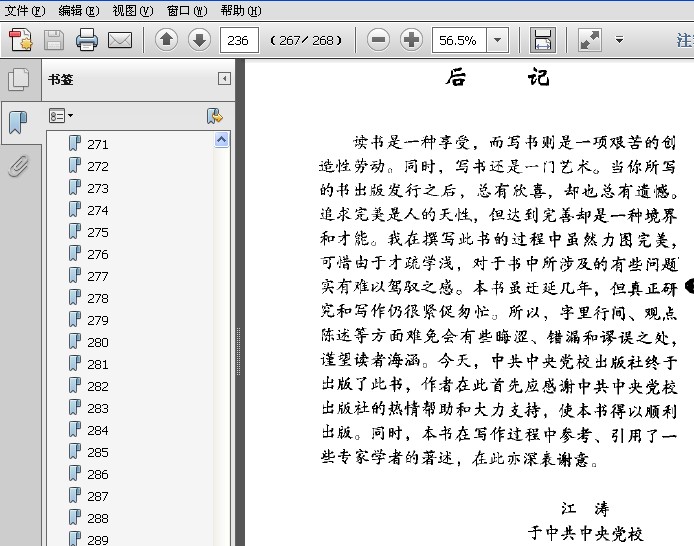Image resolution: width=694 pixels, height=546 pixels.
Task: Click the zoom percentage field 56.5%
Action: 459,40
